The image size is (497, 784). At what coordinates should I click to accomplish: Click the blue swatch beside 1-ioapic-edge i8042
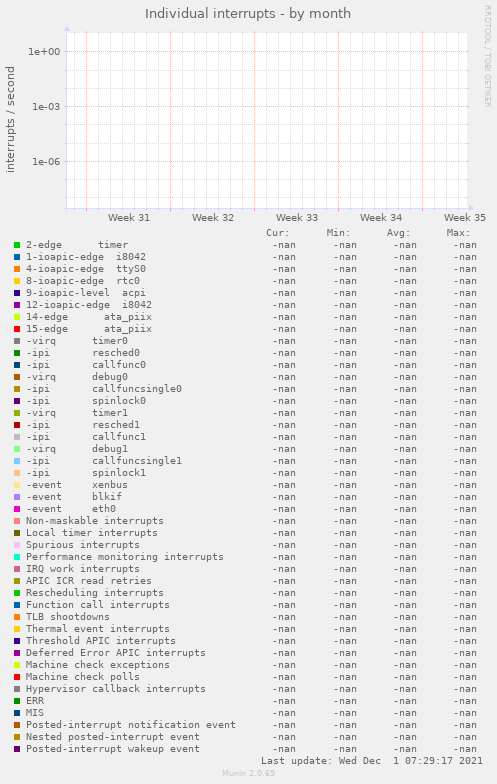click(x=17, y=257)
